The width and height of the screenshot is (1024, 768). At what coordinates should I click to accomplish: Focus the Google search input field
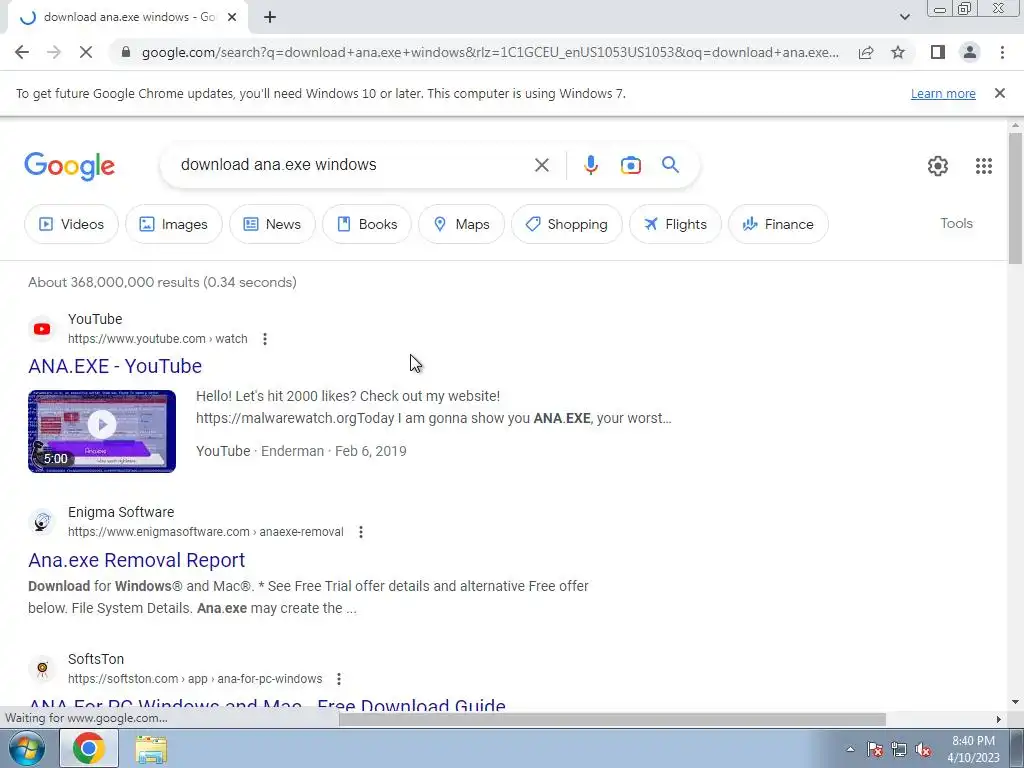[353, 165]
